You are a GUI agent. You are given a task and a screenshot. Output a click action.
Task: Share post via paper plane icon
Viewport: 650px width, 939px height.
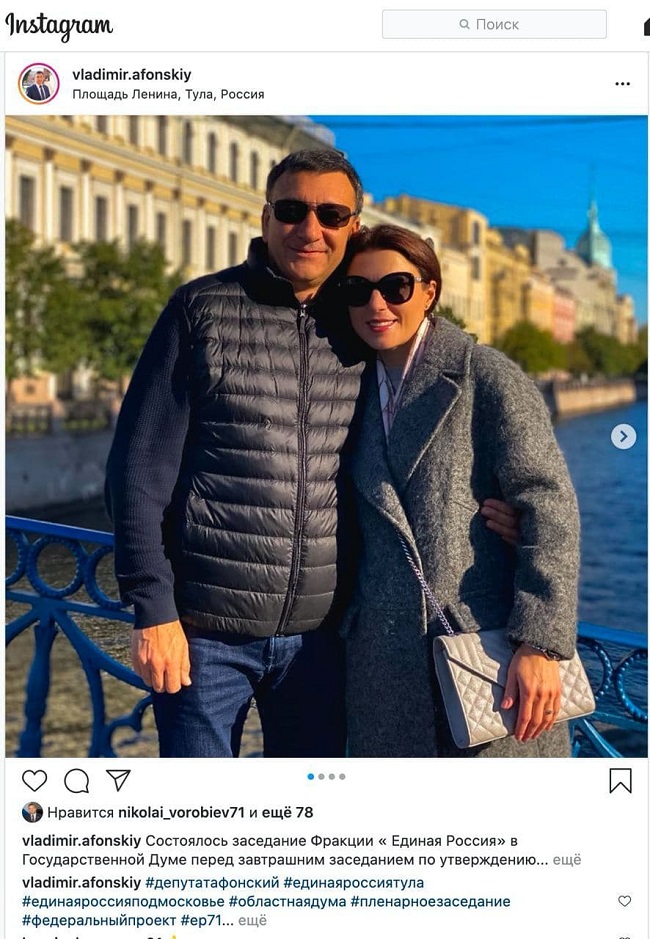[x=118, y=780]
